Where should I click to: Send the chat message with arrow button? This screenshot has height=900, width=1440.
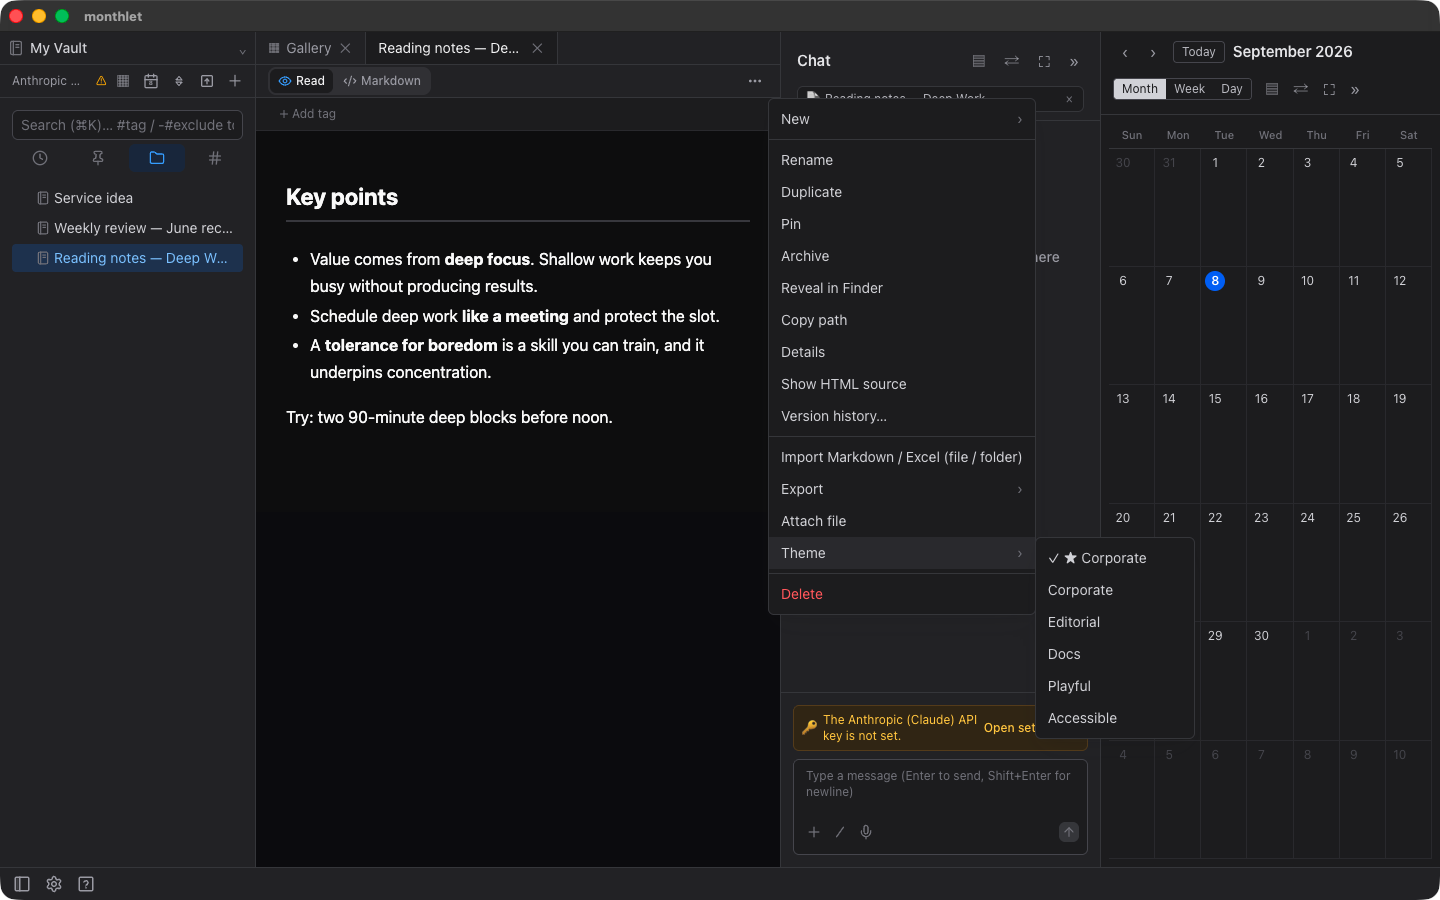click(x=1069, y=832)
